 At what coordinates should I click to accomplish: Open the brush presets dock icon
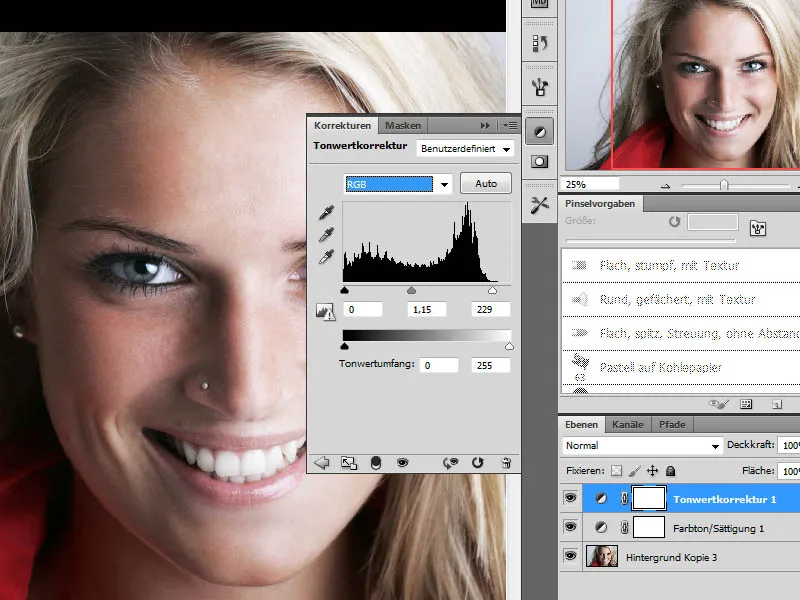click(x=539, y=87)
